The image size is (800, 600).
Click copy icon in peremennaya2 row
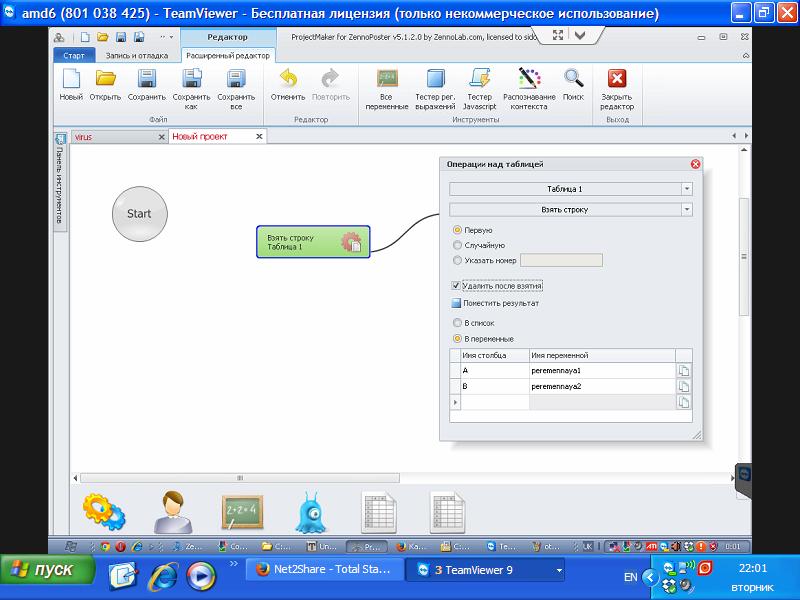click(684, 386)
